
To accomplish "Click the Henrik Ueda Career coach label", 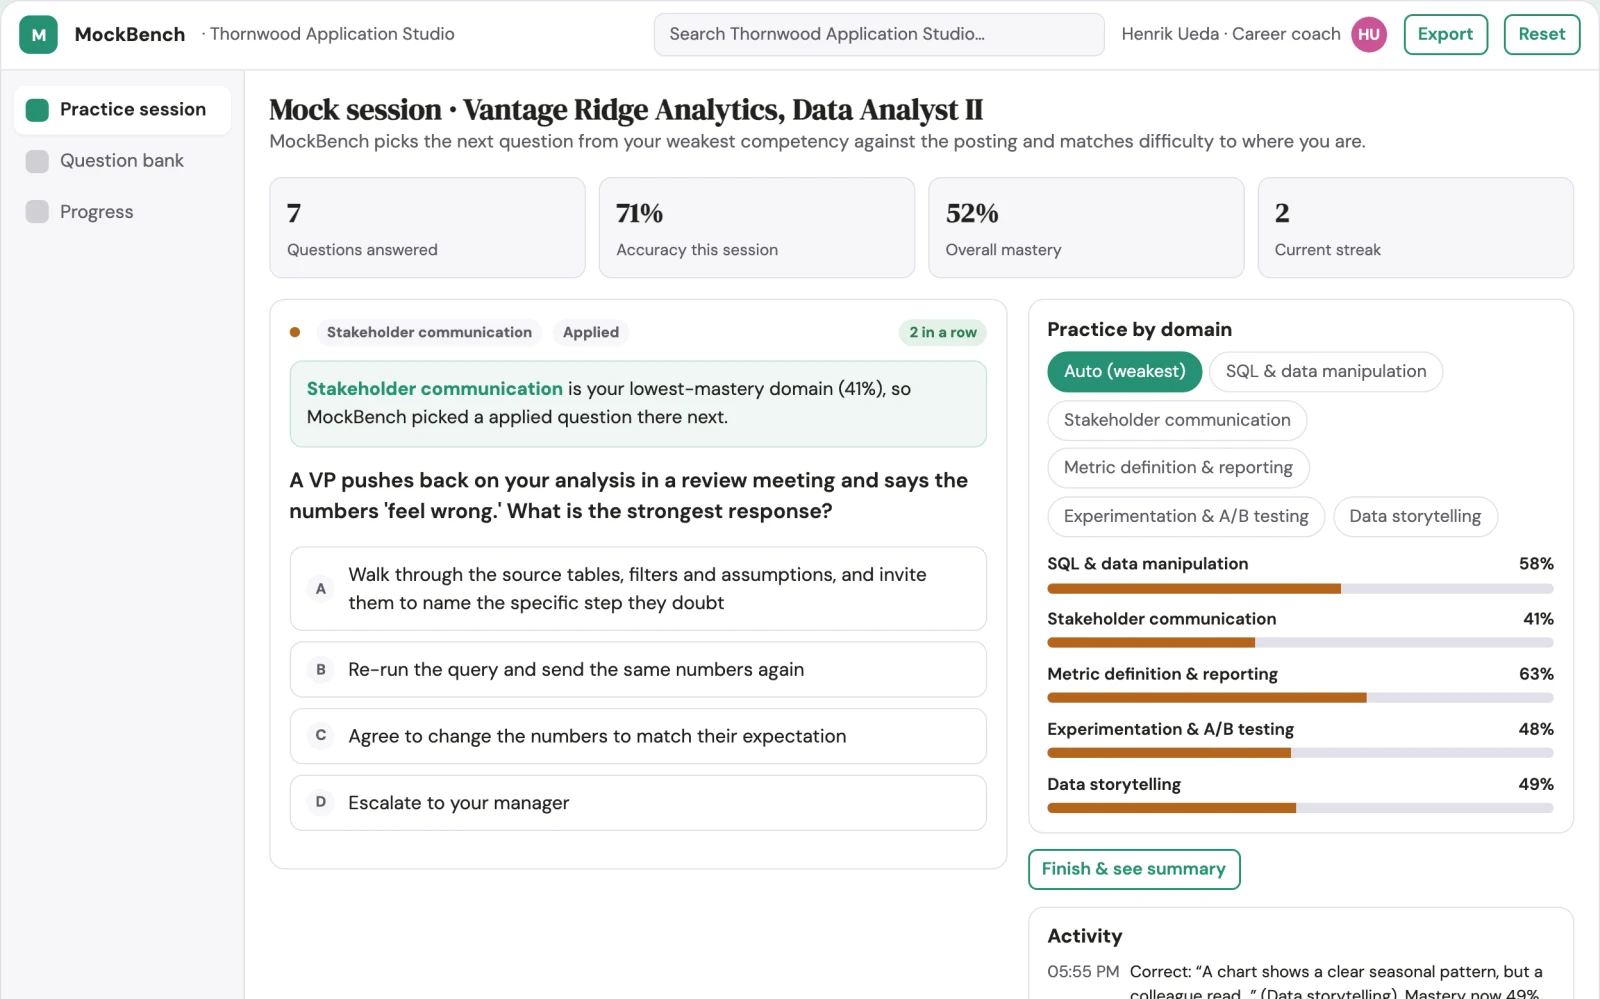I will point(1231,34).
